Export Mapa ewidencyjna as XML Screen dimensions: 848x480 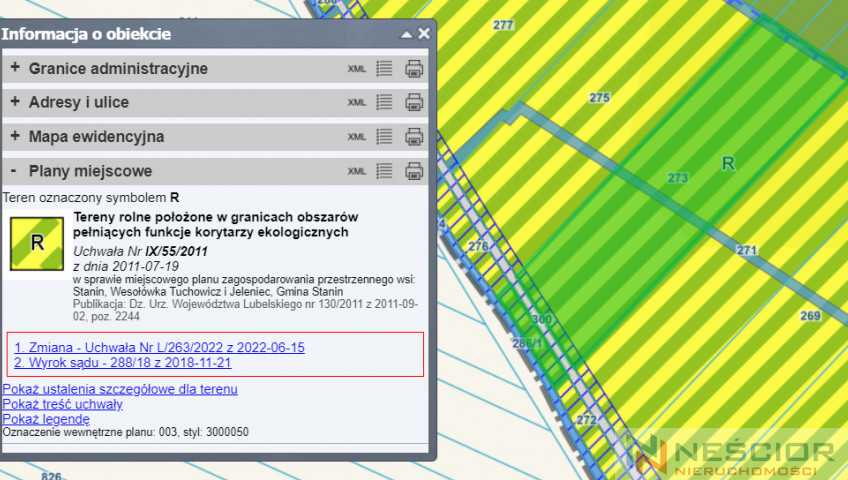click(x=356, y=137)
